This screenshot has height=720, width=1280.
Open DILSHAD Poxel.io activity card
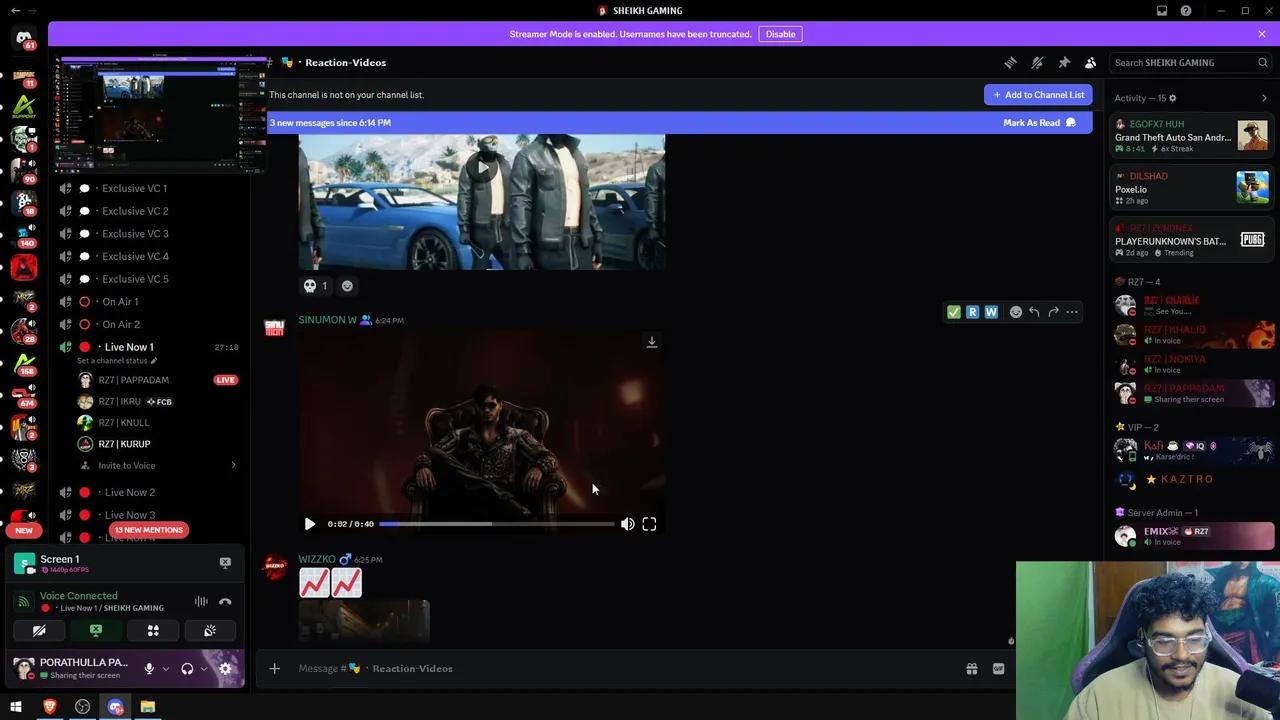pyautogui.click(x=1191, y=188)
